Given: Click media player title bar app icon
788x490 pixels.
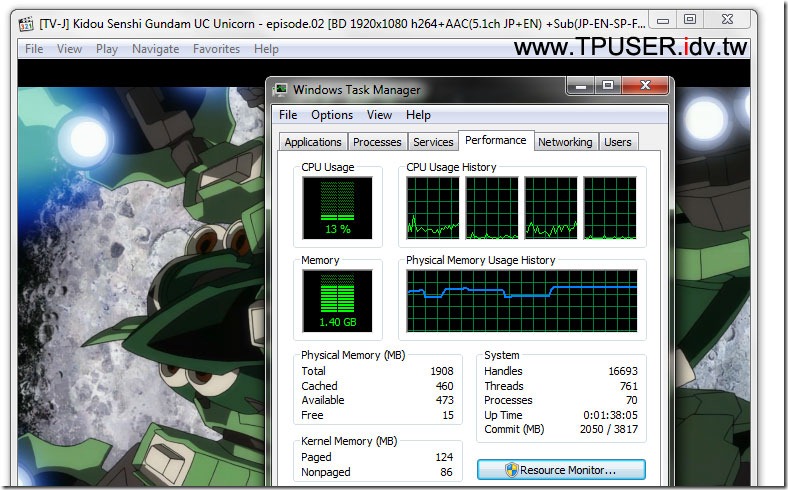Looking at the screenshot, I should coord(26,23).
